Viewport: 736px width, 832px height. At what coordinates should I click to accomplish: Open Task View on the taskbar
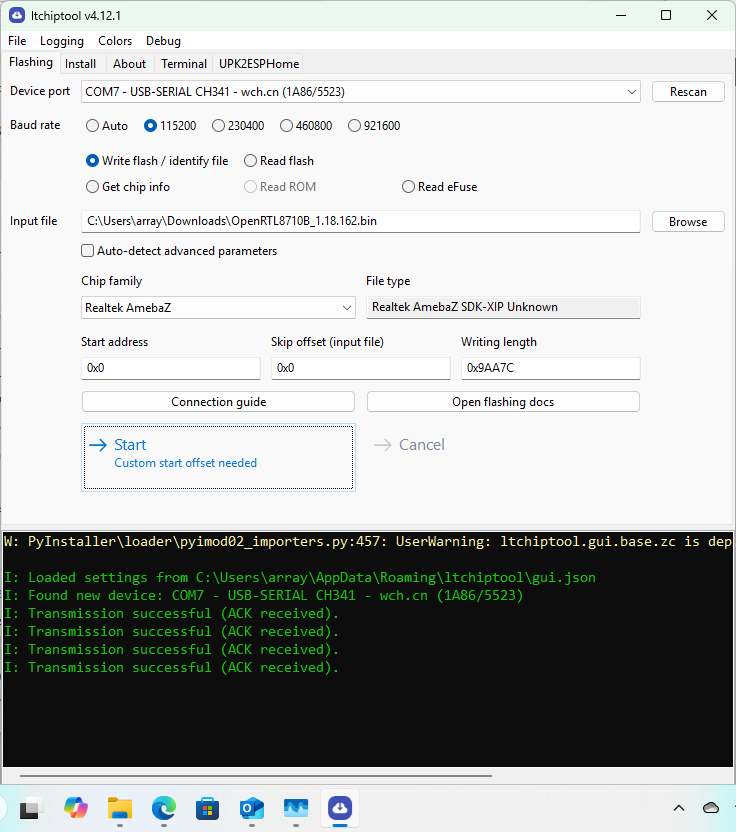click(x=29, y=809)
